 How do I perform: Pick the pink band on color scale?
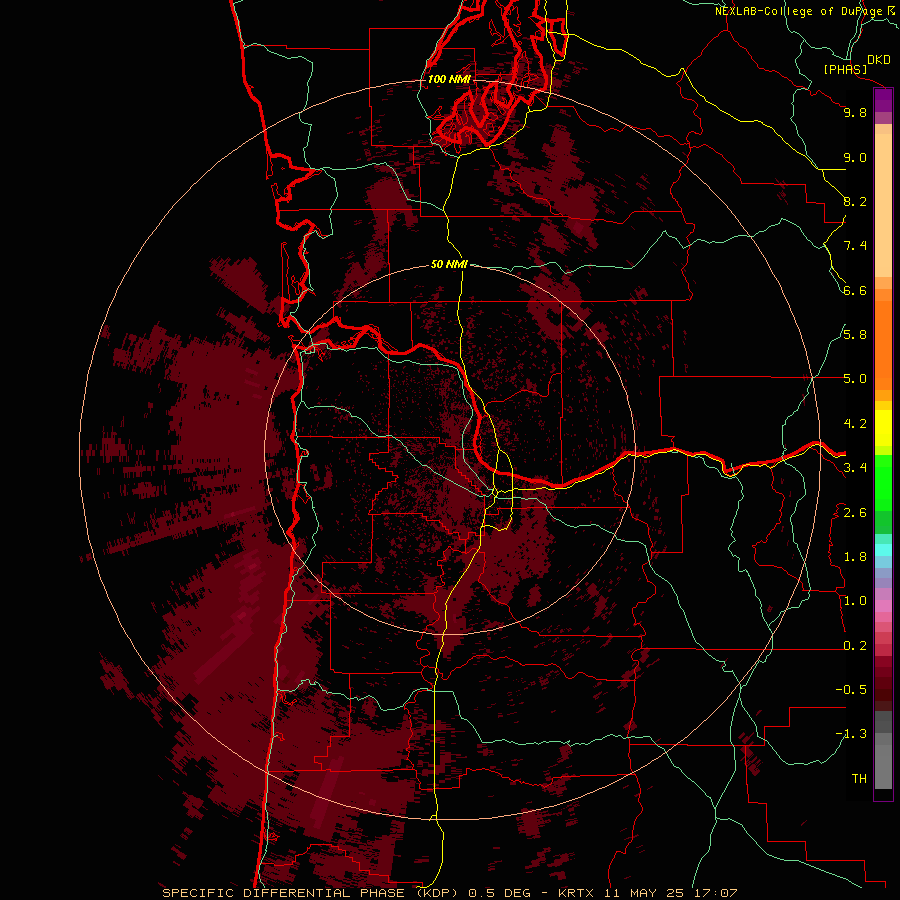pyautogui.click(x=883, y=606)
